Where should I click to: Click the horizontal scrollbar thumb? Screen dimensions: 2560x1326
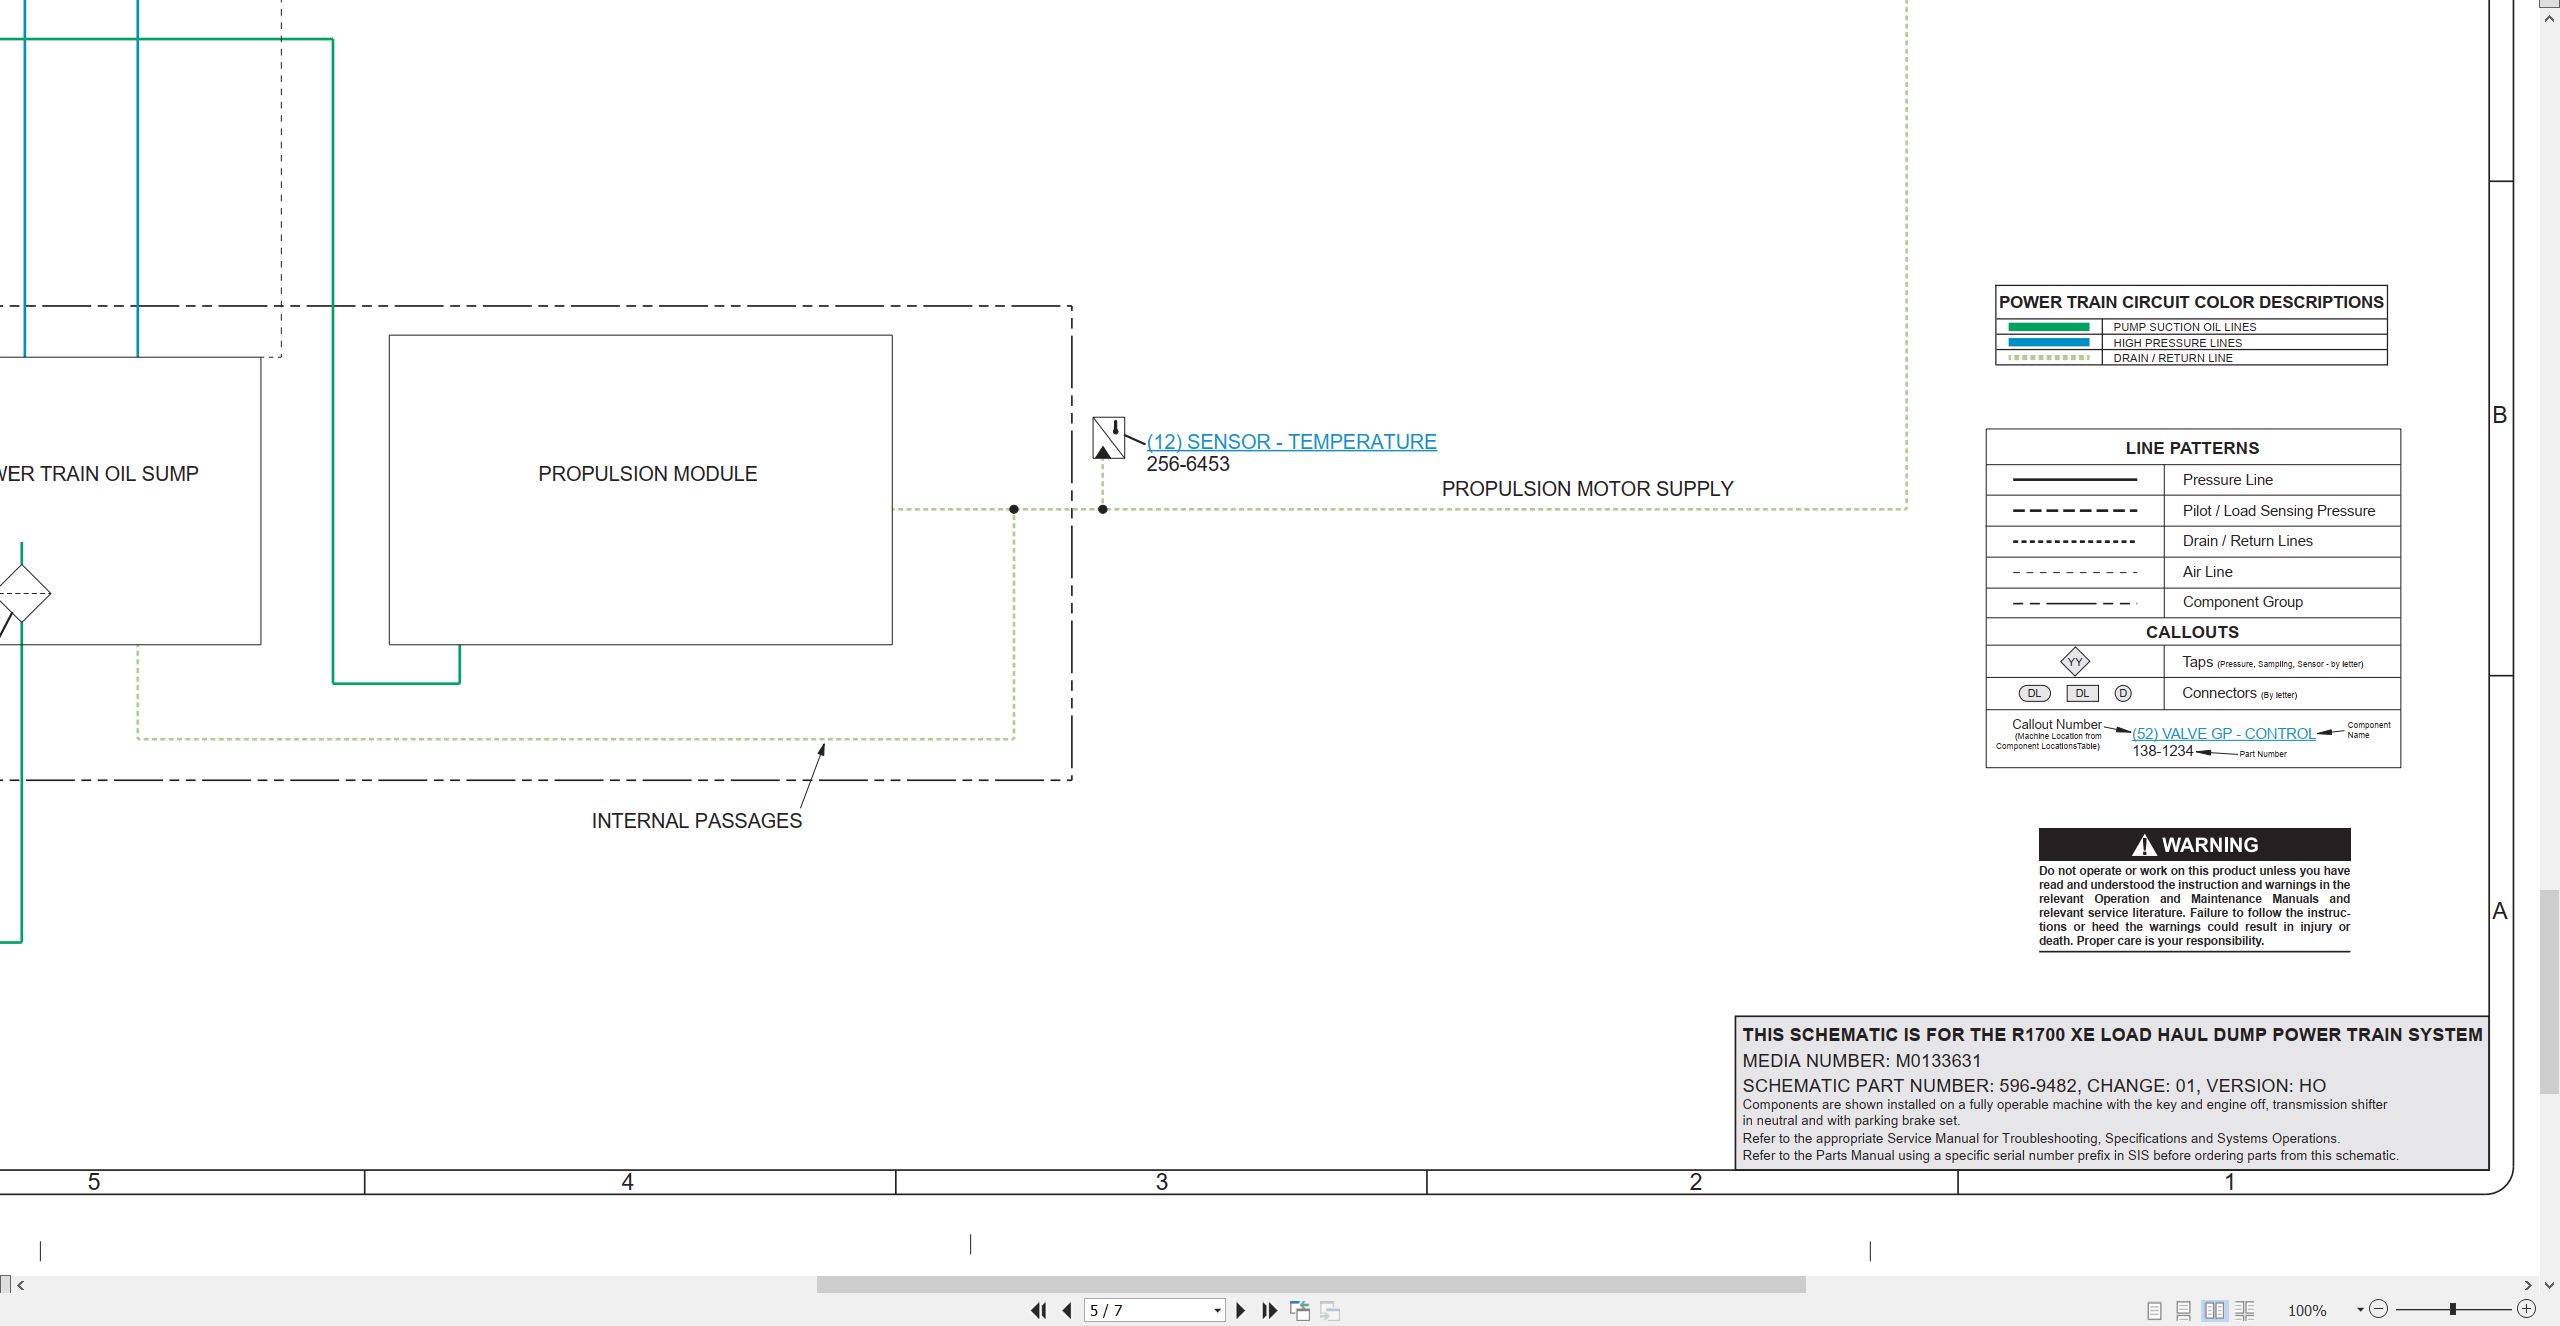[x=1311, y=1285]
